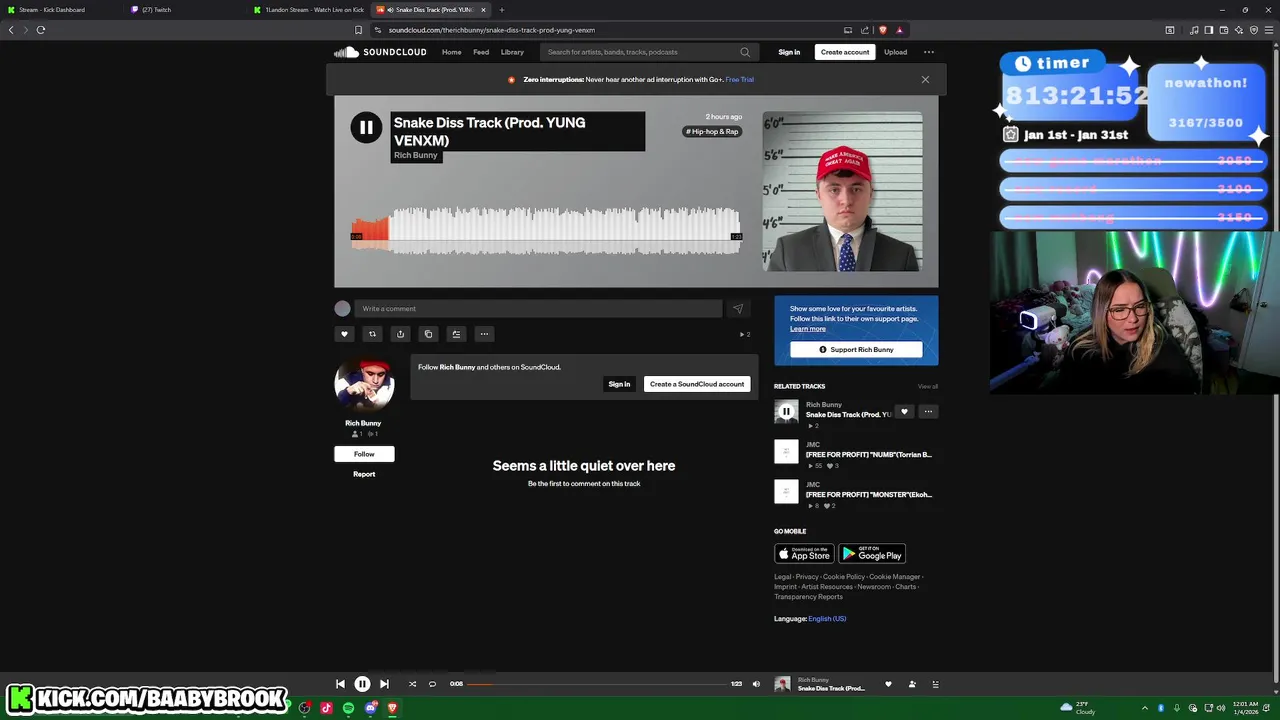Report the track via Report link

tap(364, 474)
